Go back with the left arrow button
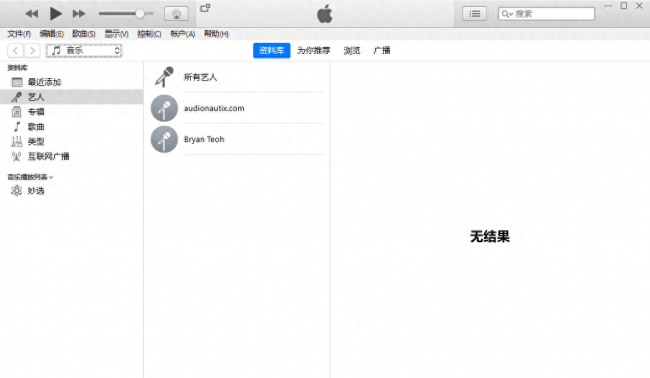The height and width of the screenshot is (378, 650). click(x=15, y=51)
